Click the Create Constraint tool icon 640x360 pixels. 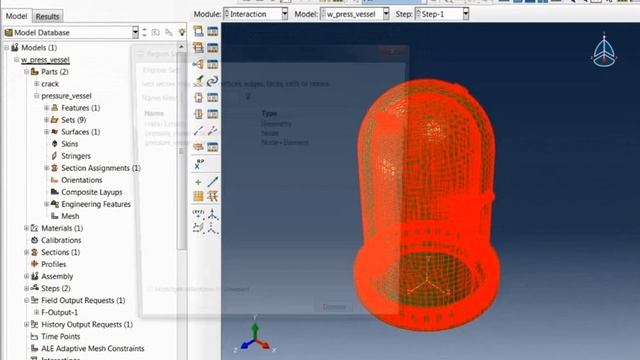tap(198, 64)
